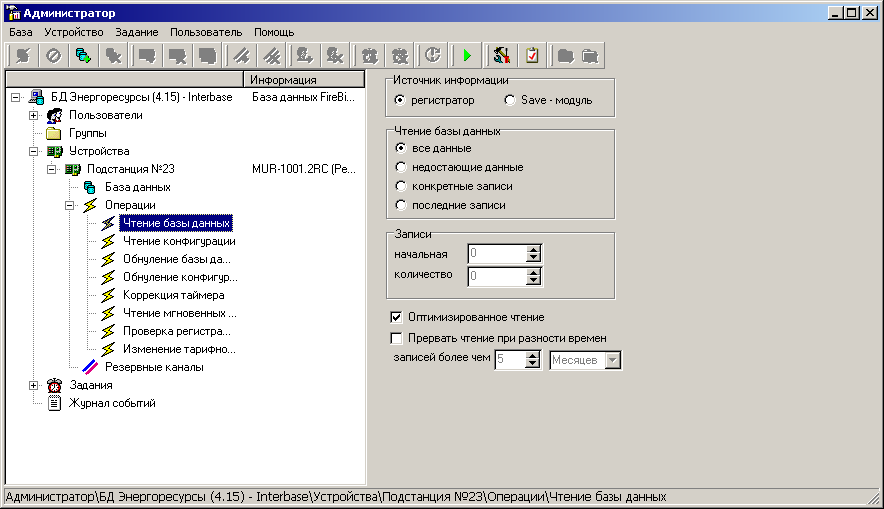This screenshot has height=509, width=884.
Task: Click the yellow folder icon of Группы
Action: (x=54, y=133)
